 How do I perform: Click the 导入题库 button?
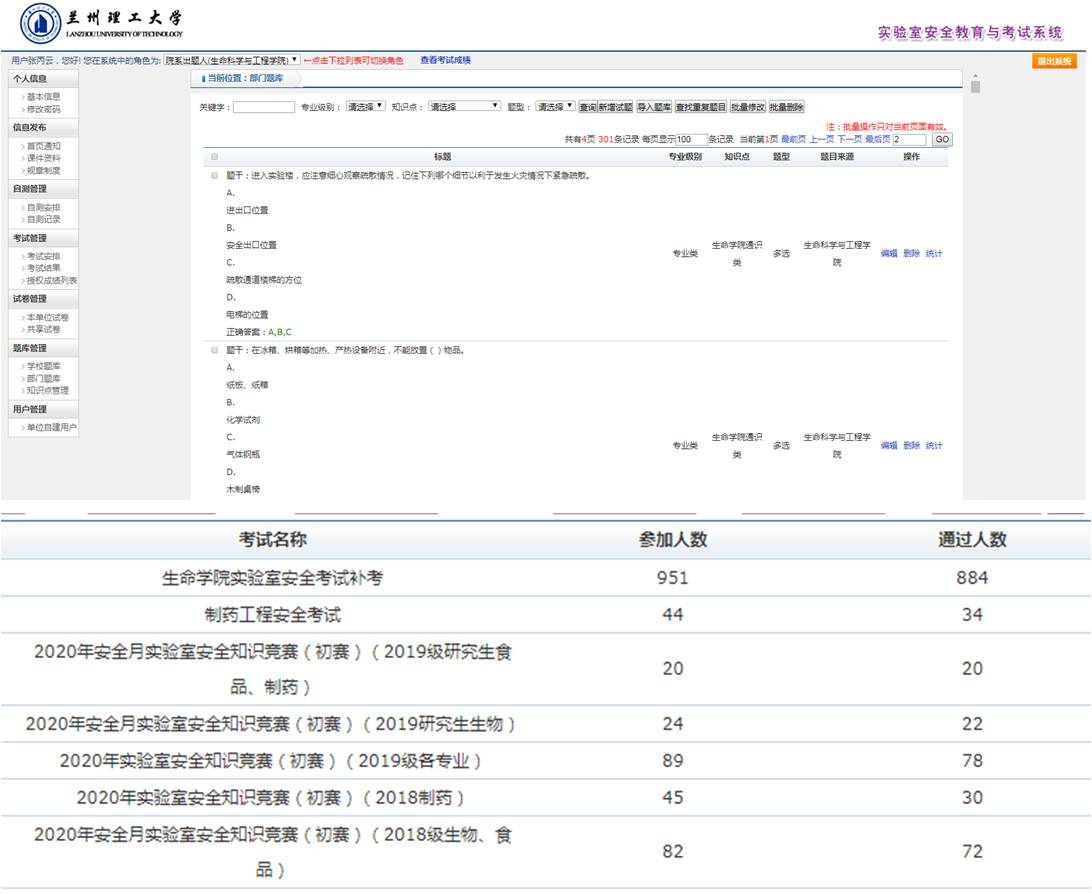pyautogui.click(x=653, y=107)
